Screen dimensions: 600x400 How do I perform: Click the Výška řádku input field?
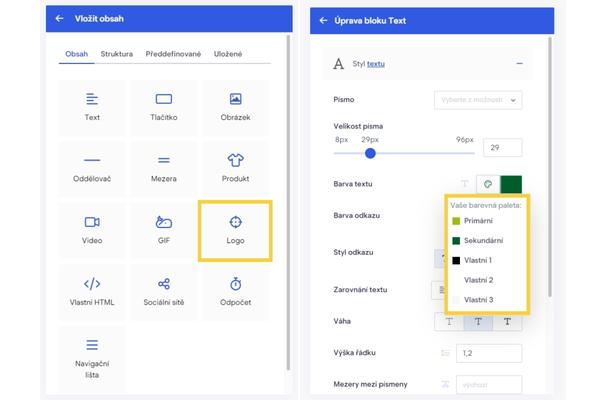pyautogui.click(x=488, y=353)
